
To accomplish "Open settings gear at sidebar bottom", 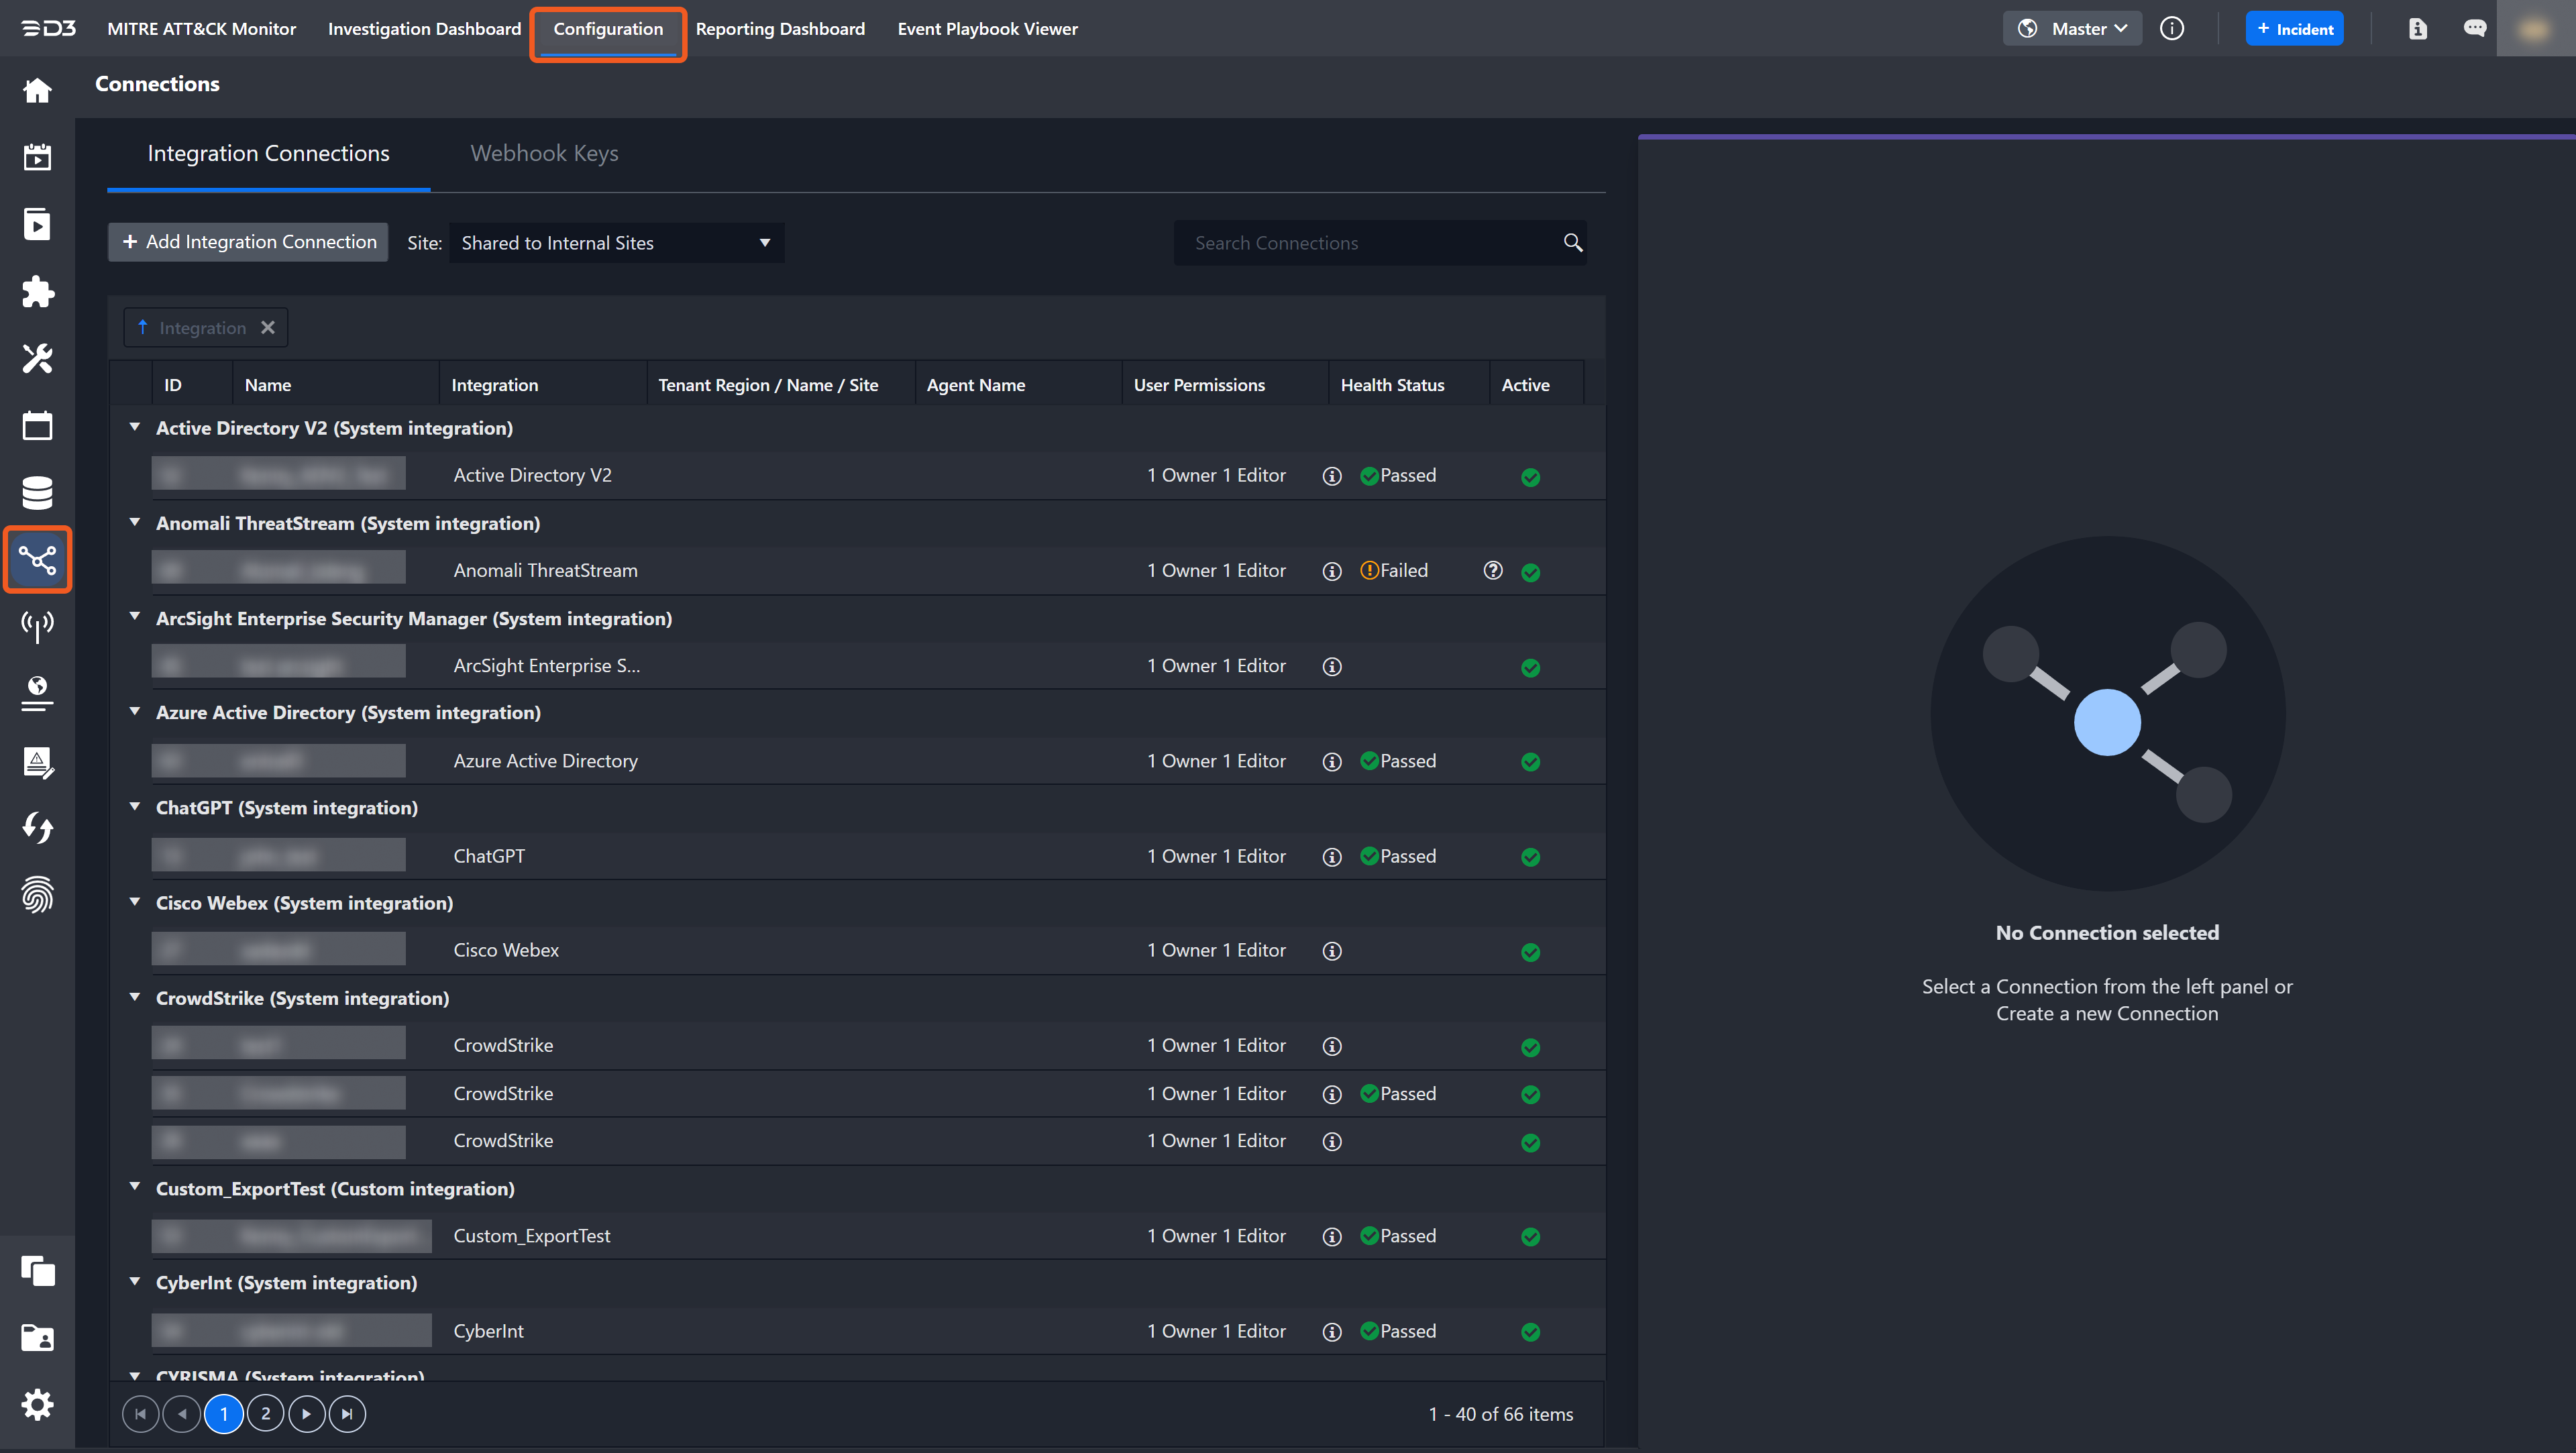I will 37,1404.
